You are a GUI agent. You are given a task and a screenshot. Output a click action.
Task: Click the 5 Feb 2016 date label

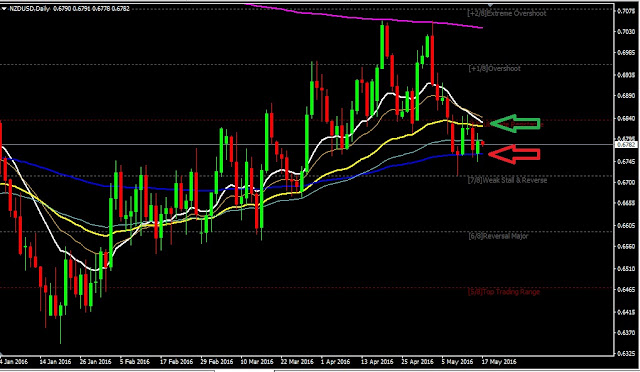(135, 362)
